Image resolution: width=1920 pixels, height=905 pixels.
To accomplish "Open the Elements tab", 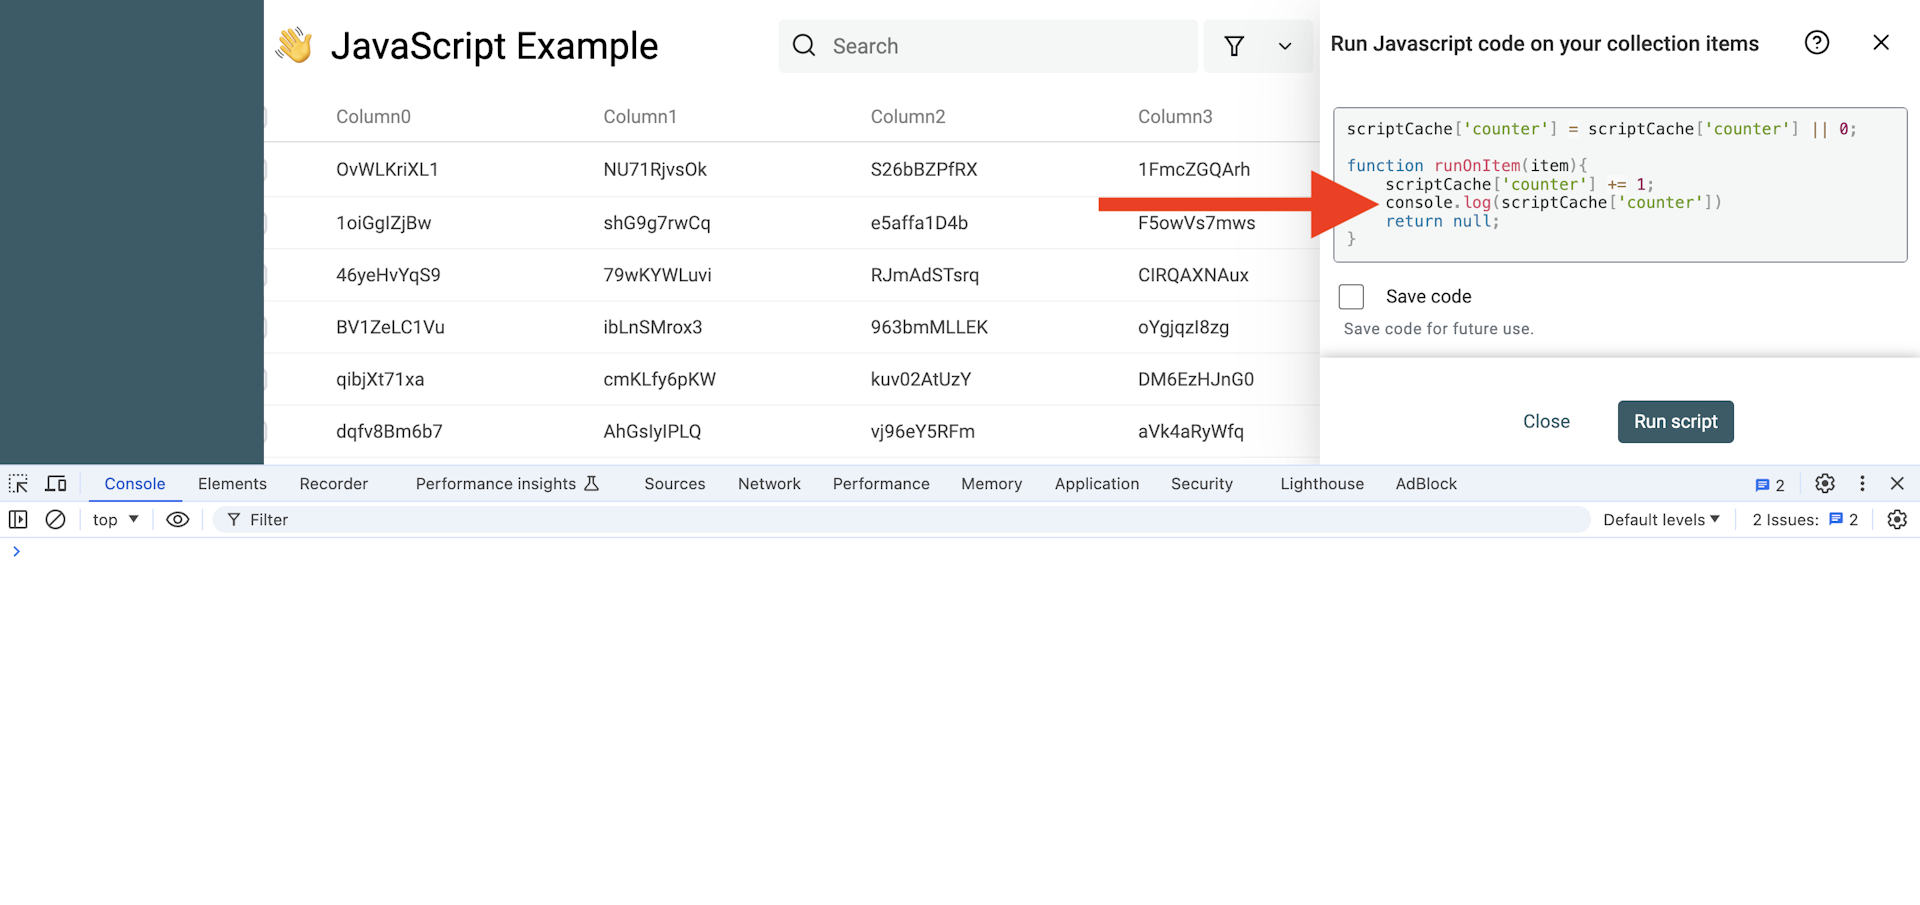I will pos(232,484).
